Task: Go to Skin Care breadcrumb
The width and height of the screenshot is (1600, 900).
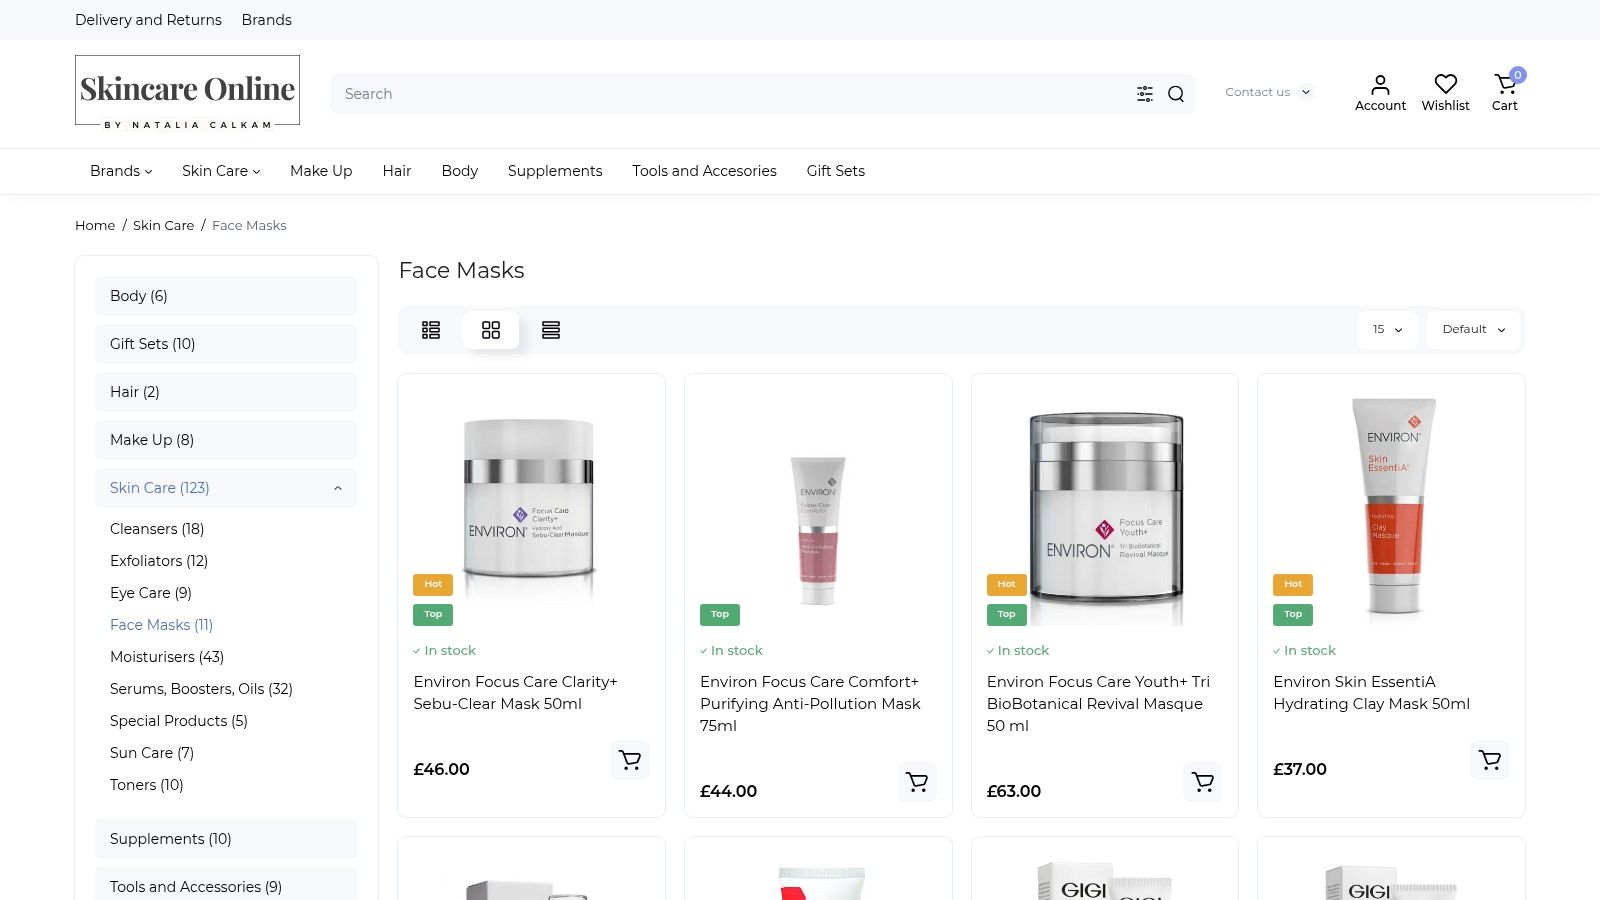Action: click(x=163, y=225)
